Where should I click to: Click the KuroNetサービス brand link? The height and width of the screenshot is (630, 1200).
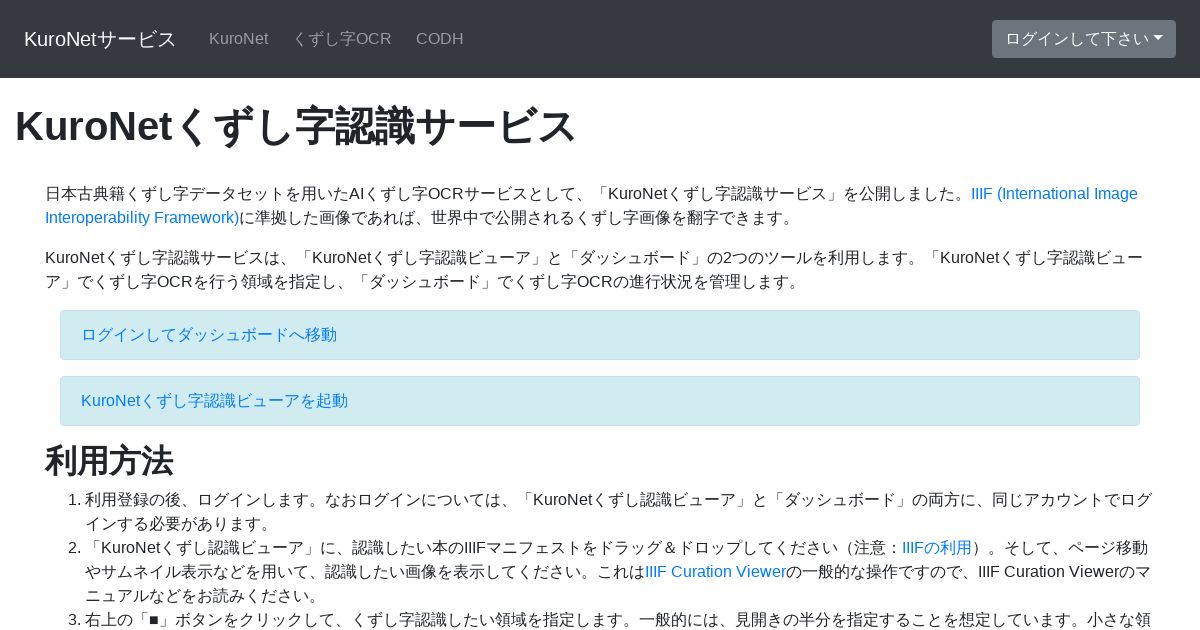tap(100, 39)
